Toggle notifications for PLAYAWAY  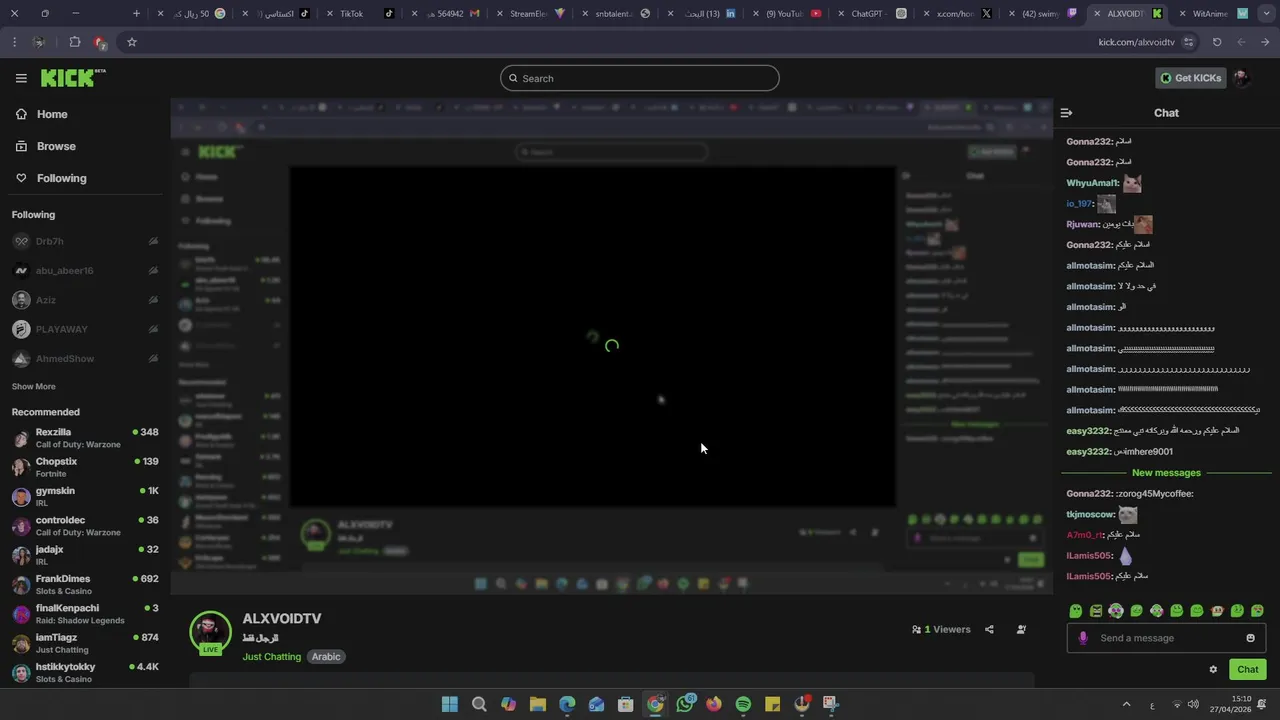[x=153, y=329]
